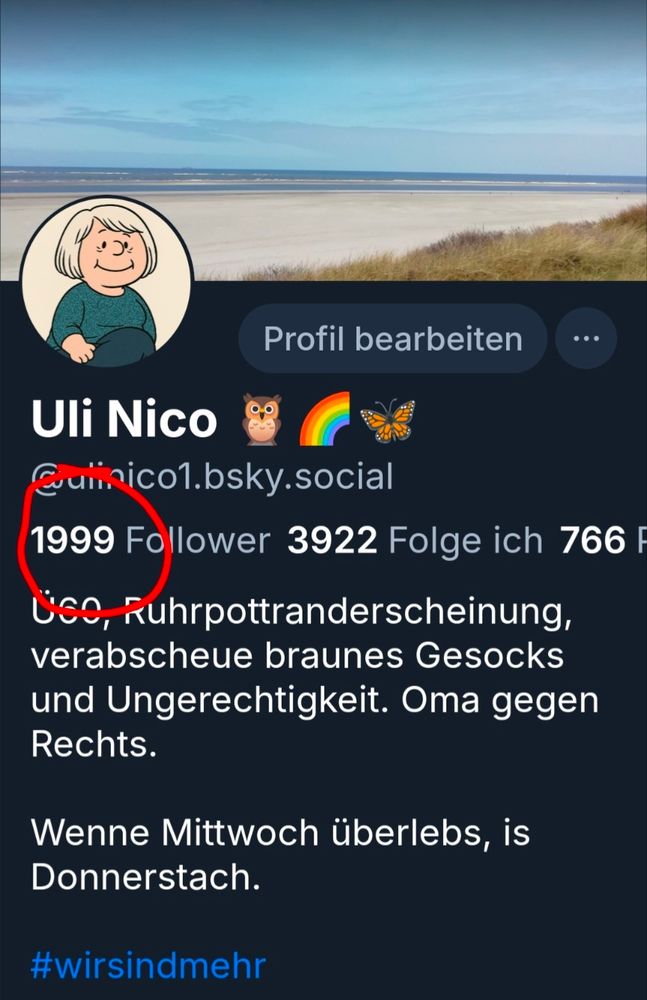The image size is (647, 1000).
Task: Click the text Oma gegen in the bio
Action: [x=500, y=701]
